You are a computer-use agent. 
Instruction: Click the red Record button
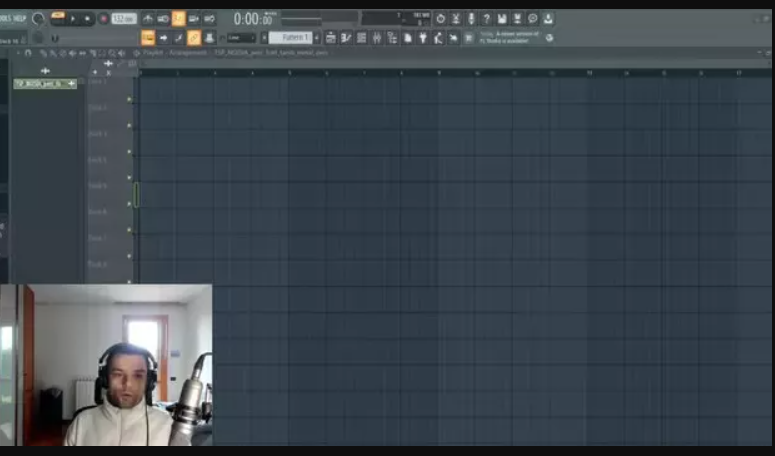[x=103, y=19]
